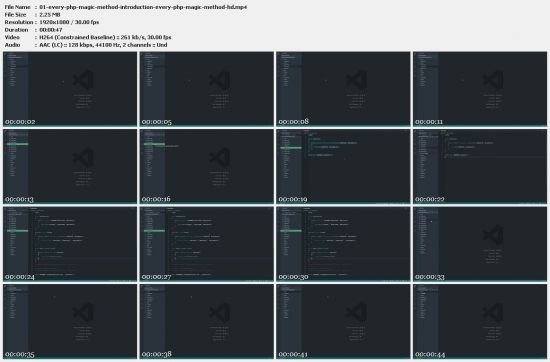Screen dimensions: 550x362
Task: Select the frame at 00:00:08
Action: [343, 89]
